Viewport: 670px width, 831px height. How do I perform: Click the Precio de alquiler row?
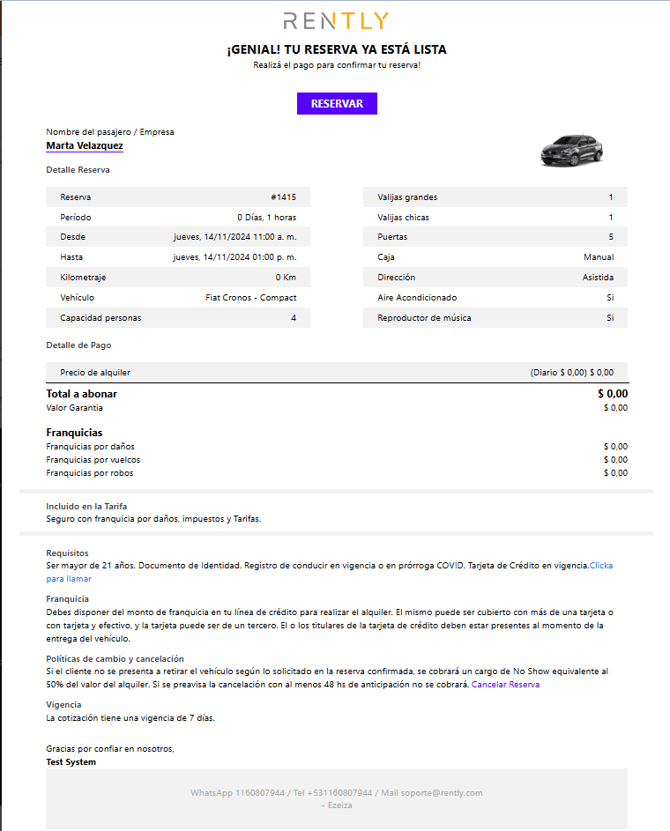point(336,372)
